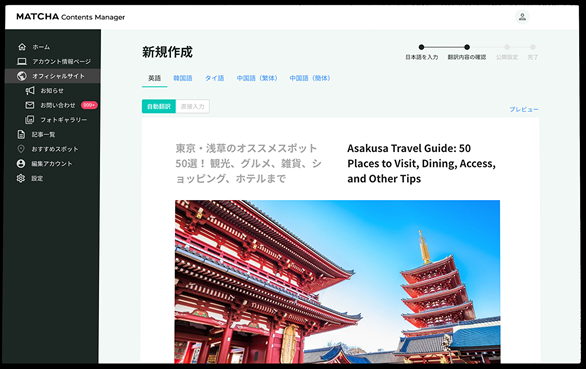Screen dimensions: 586x369
Task: Open 編集アカウント person icon
Action: (21, 163)
